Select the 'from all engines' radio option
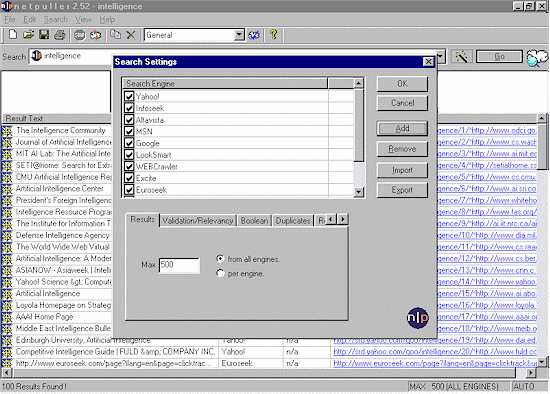This screenshot has width=550, height=394. tap(220, 259)
